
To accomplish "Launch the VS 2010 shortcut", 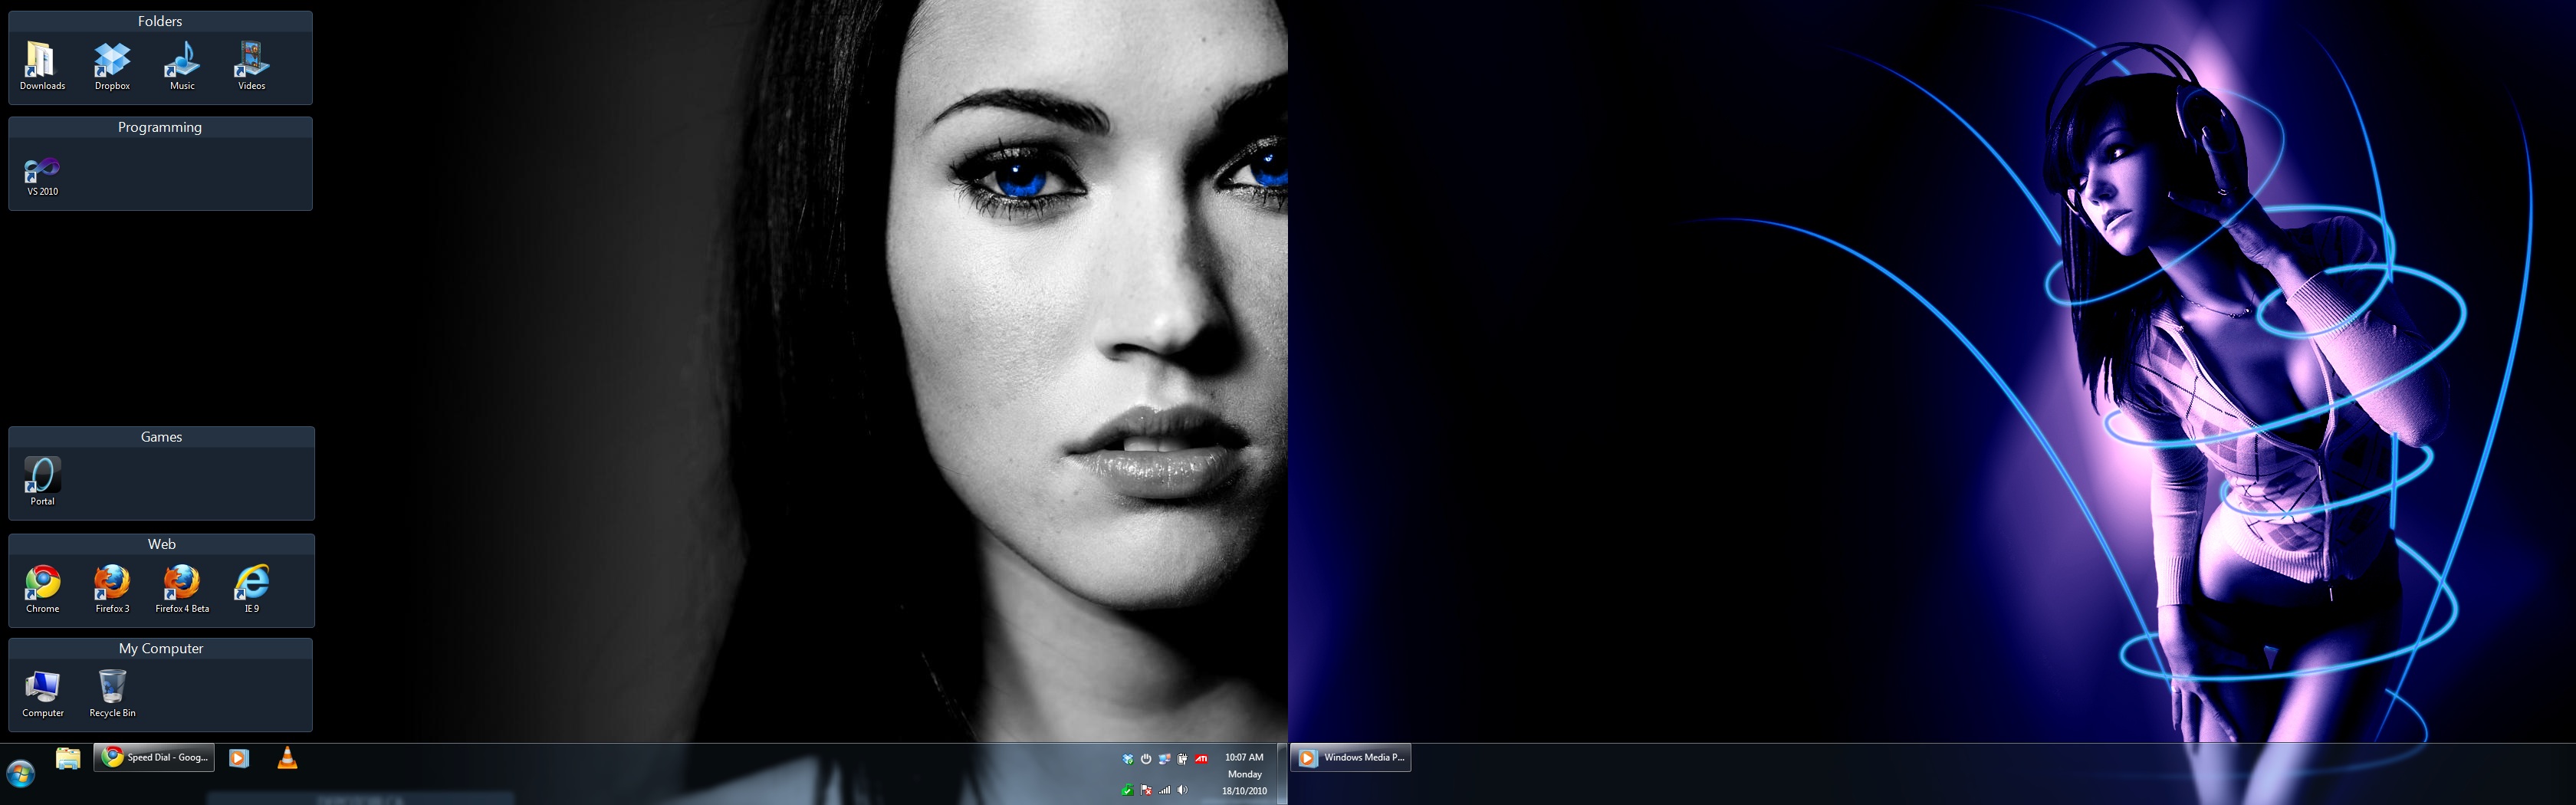I will [42, 176].
